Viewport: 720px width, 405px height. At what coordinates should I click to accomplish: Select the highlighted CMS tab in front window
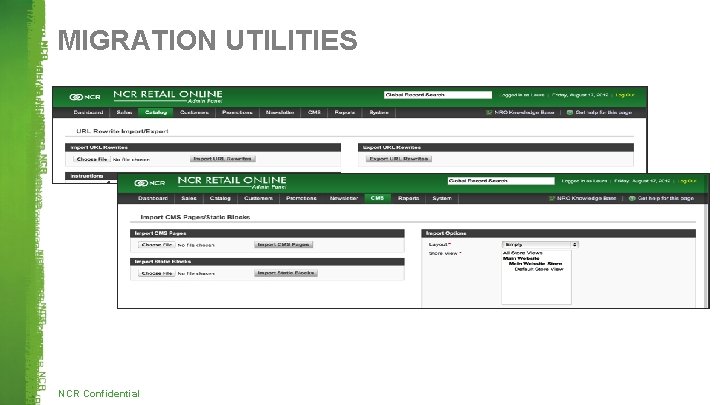point(377,198)
